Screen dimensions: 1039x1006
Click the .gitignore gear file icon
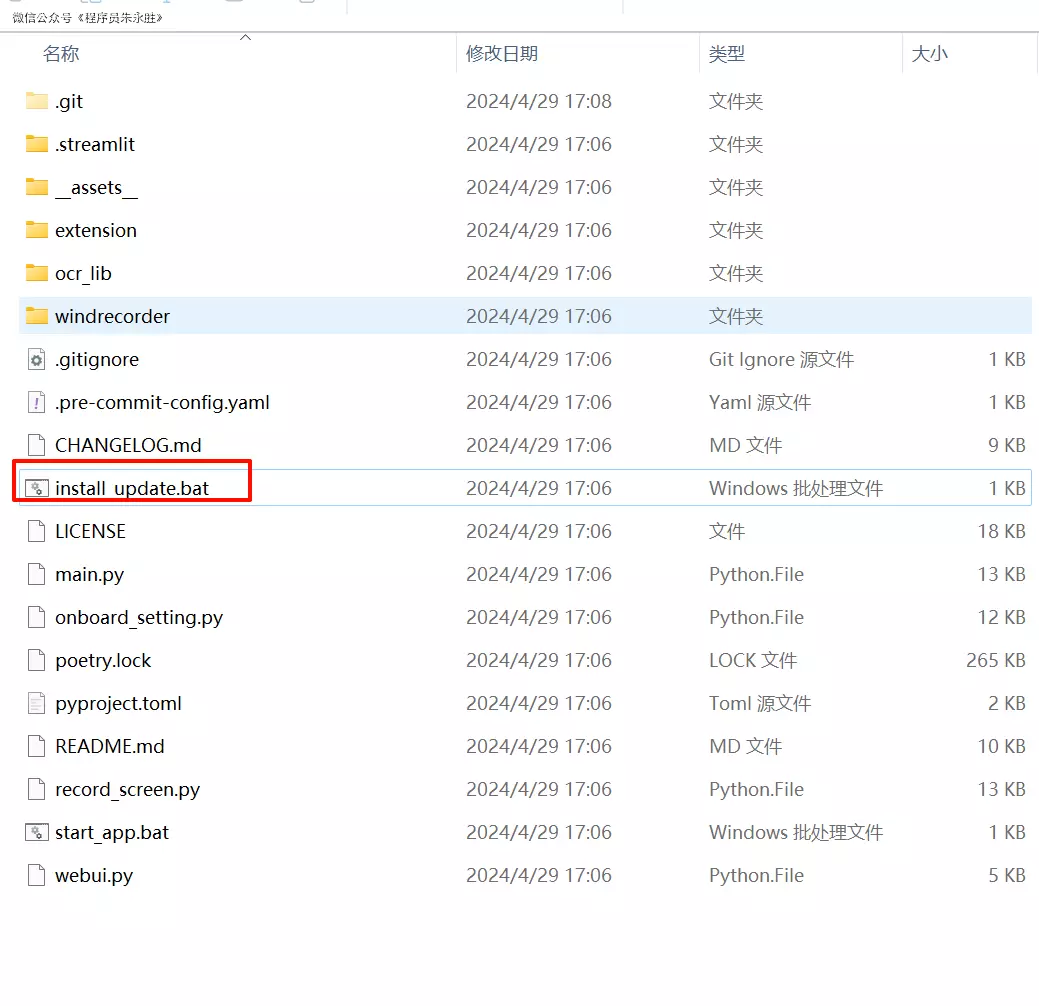point(37,359)
